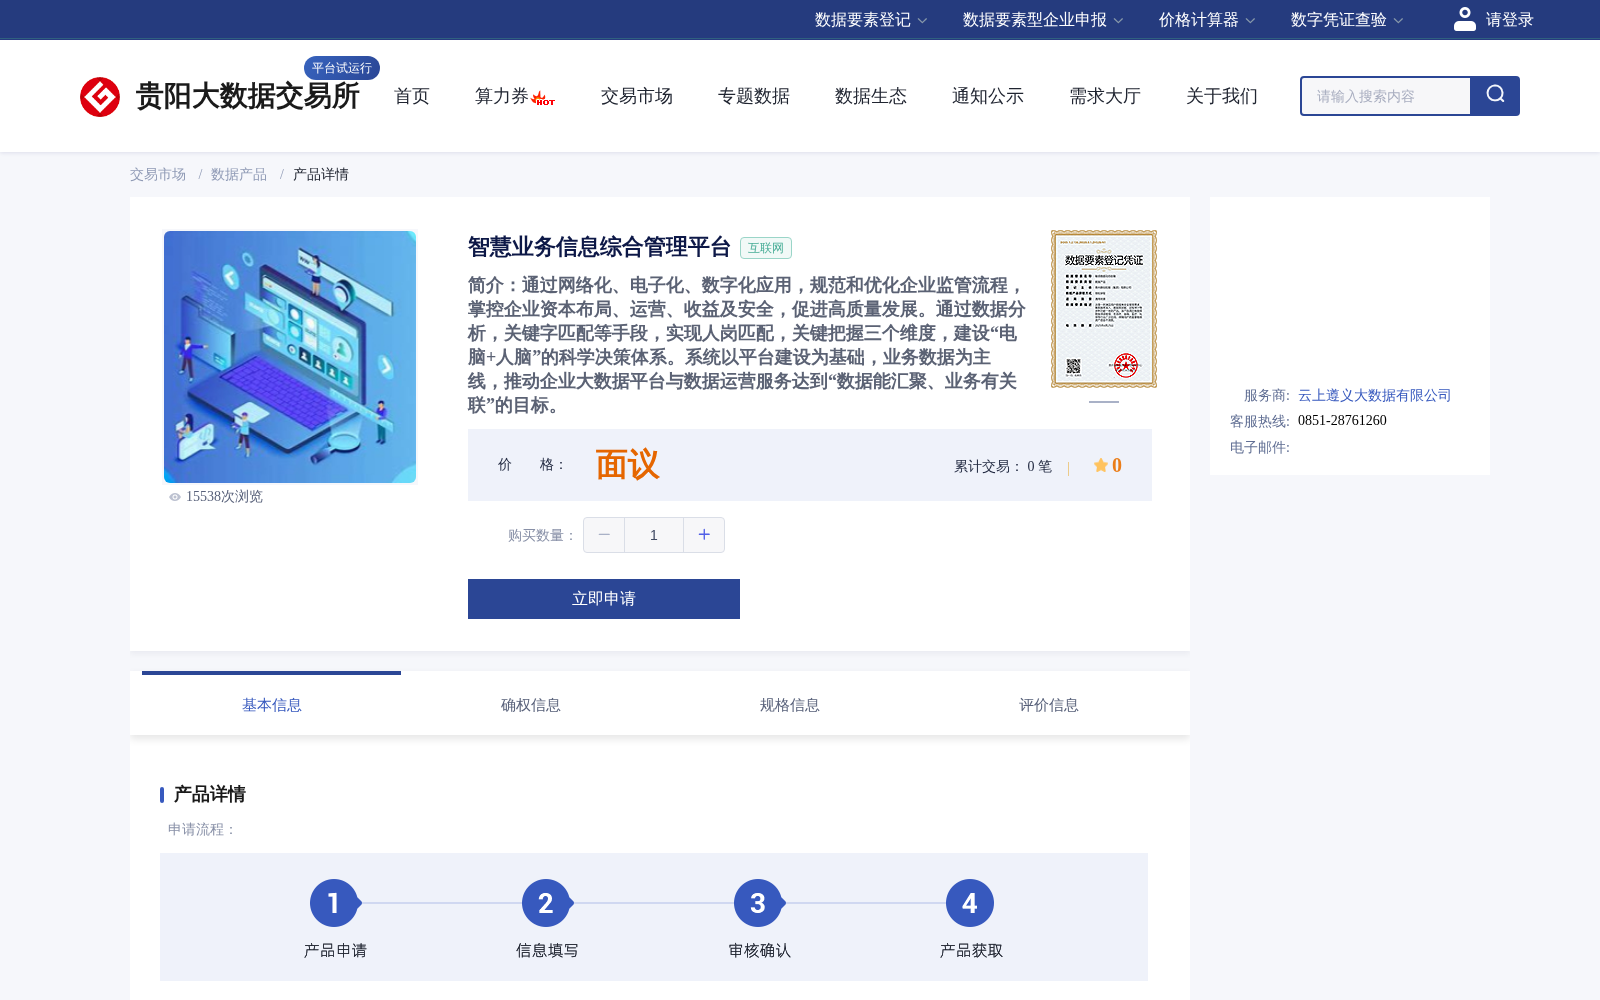This screenshot has width=1600, height=1000.
Task: Click the 面议 price text
Action: [628, 465]
